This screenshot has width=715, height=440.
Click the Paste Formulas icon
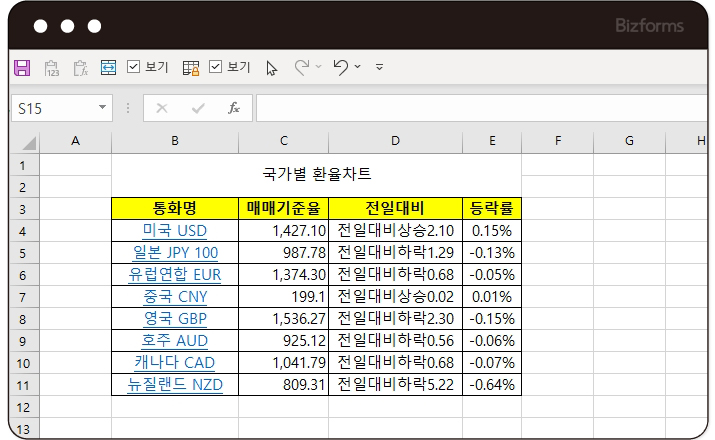point(80,68)
